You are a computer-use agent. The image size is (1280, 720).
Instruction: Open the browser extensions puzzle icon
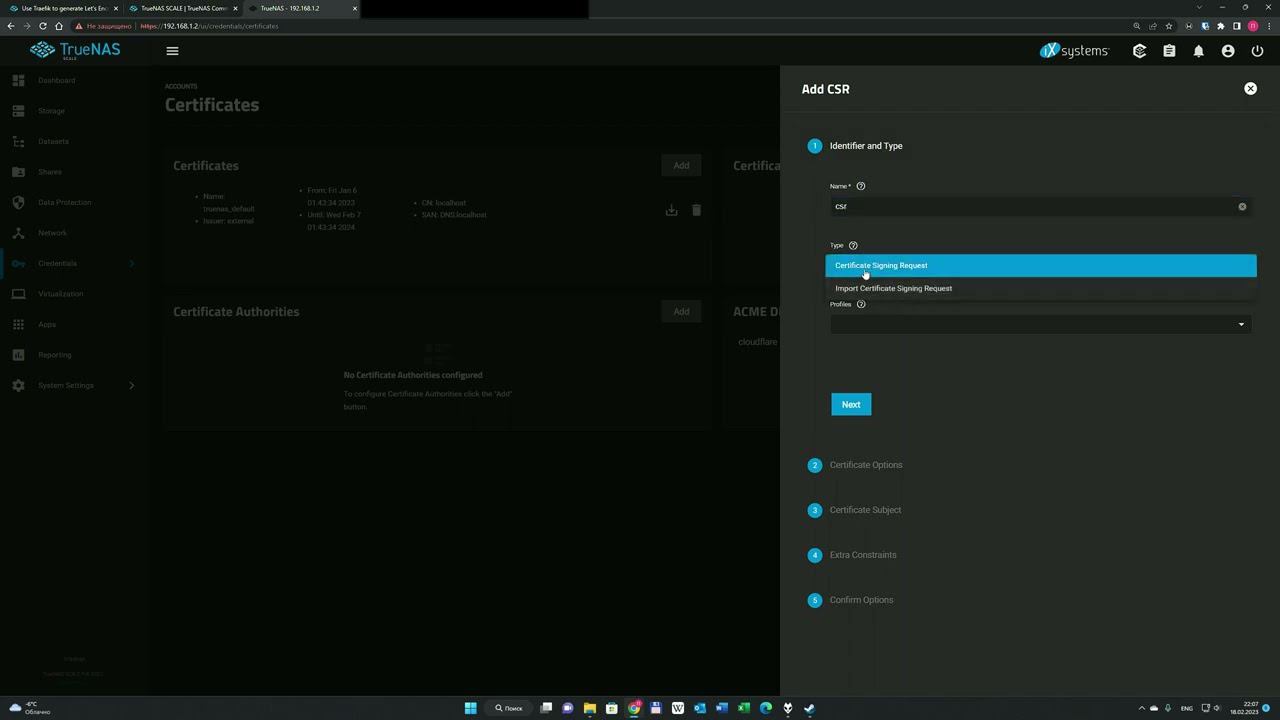pos(1220,26)
